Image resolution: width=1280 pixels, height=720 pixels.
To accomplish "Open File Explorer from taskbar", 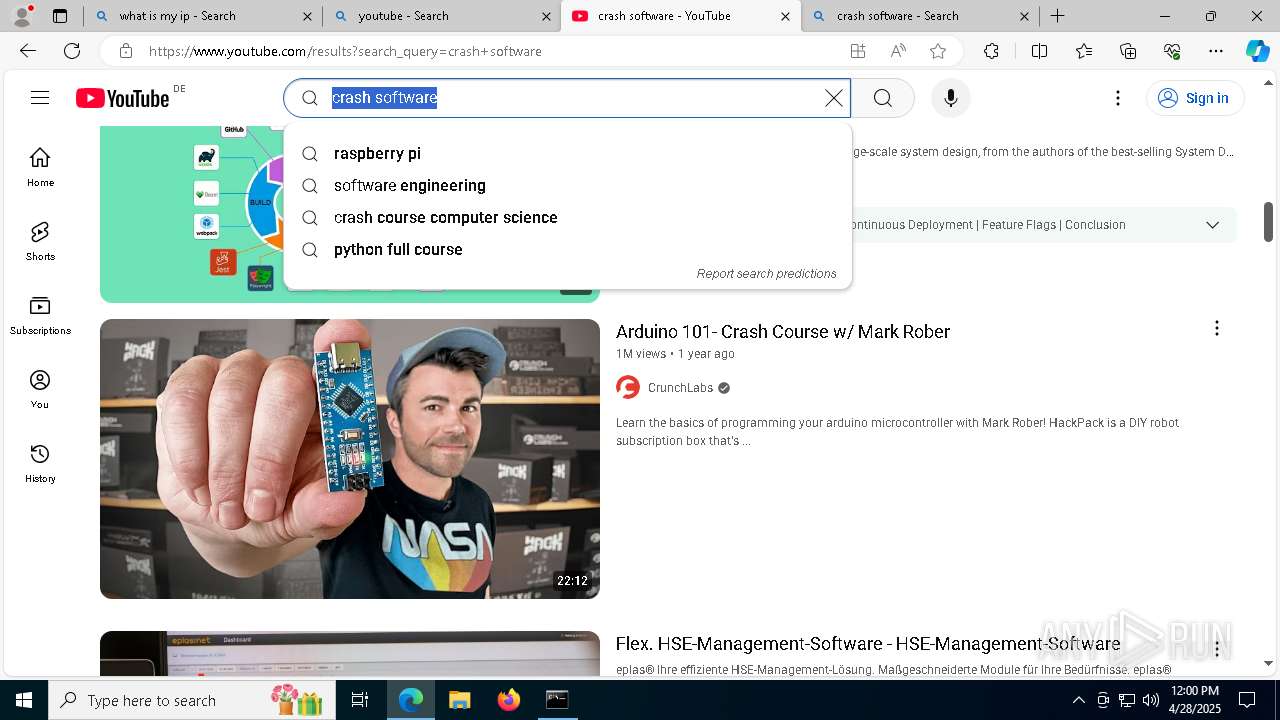I will point(459,700).
